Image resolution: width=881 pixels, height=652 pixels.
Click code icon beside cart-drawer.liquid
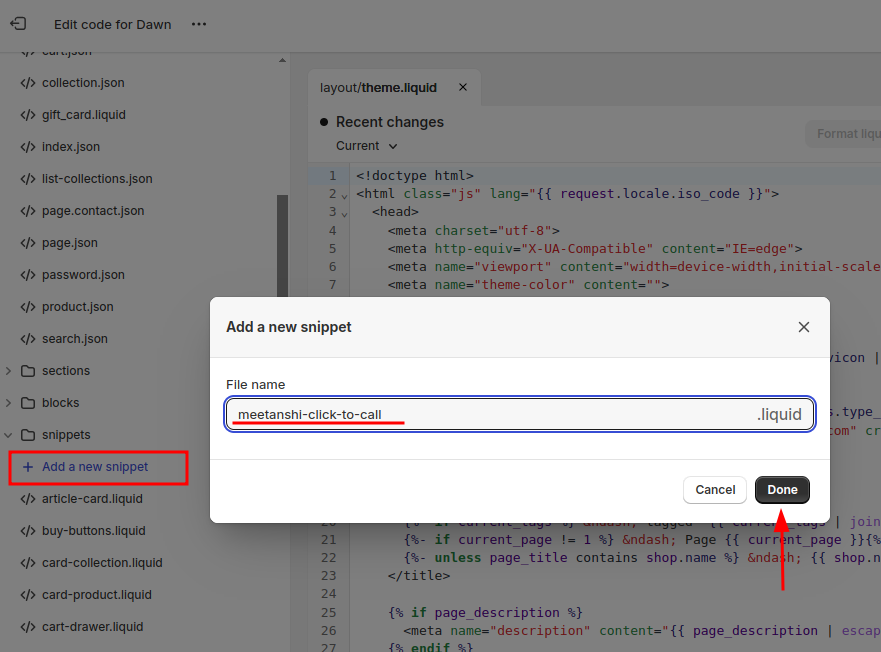tap(28, 627)
